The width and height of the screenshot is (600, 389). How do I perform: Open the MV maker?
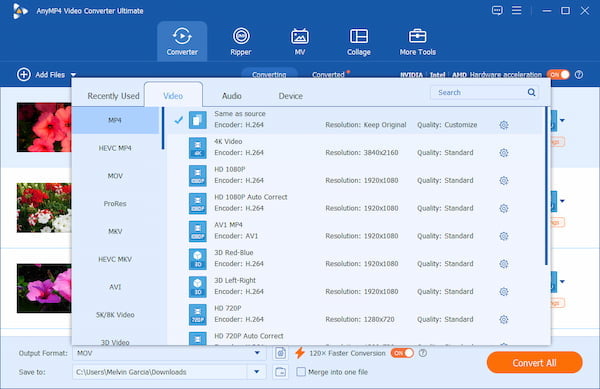point(300,41)
